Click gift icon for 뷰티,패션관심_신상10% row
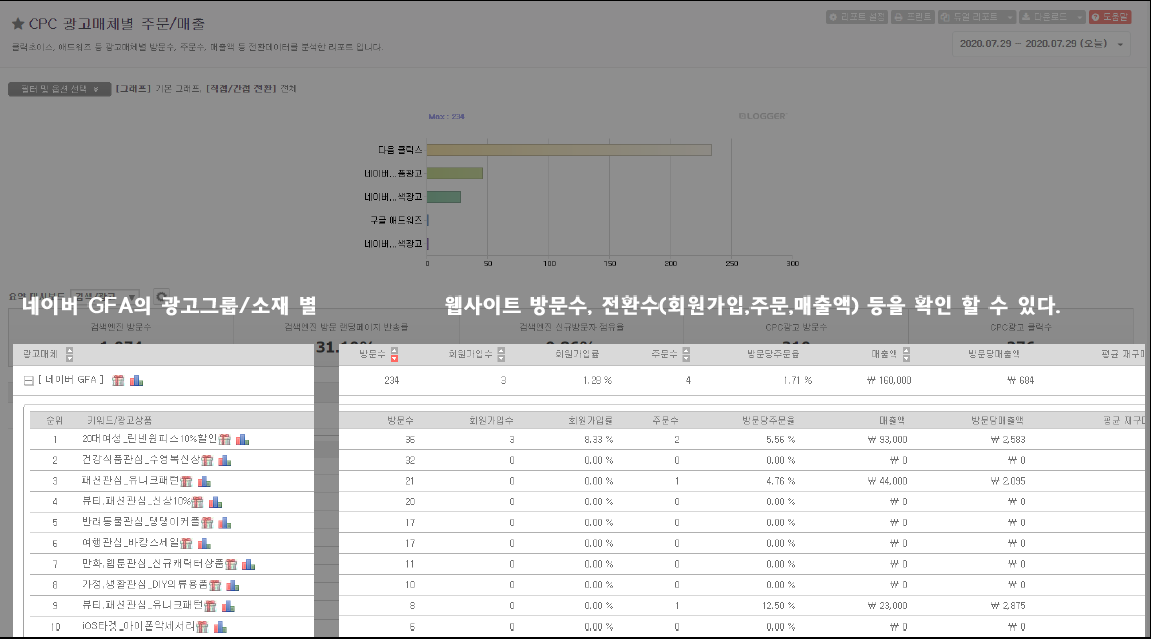1151x639 pixels. click(x=197, y=502)
